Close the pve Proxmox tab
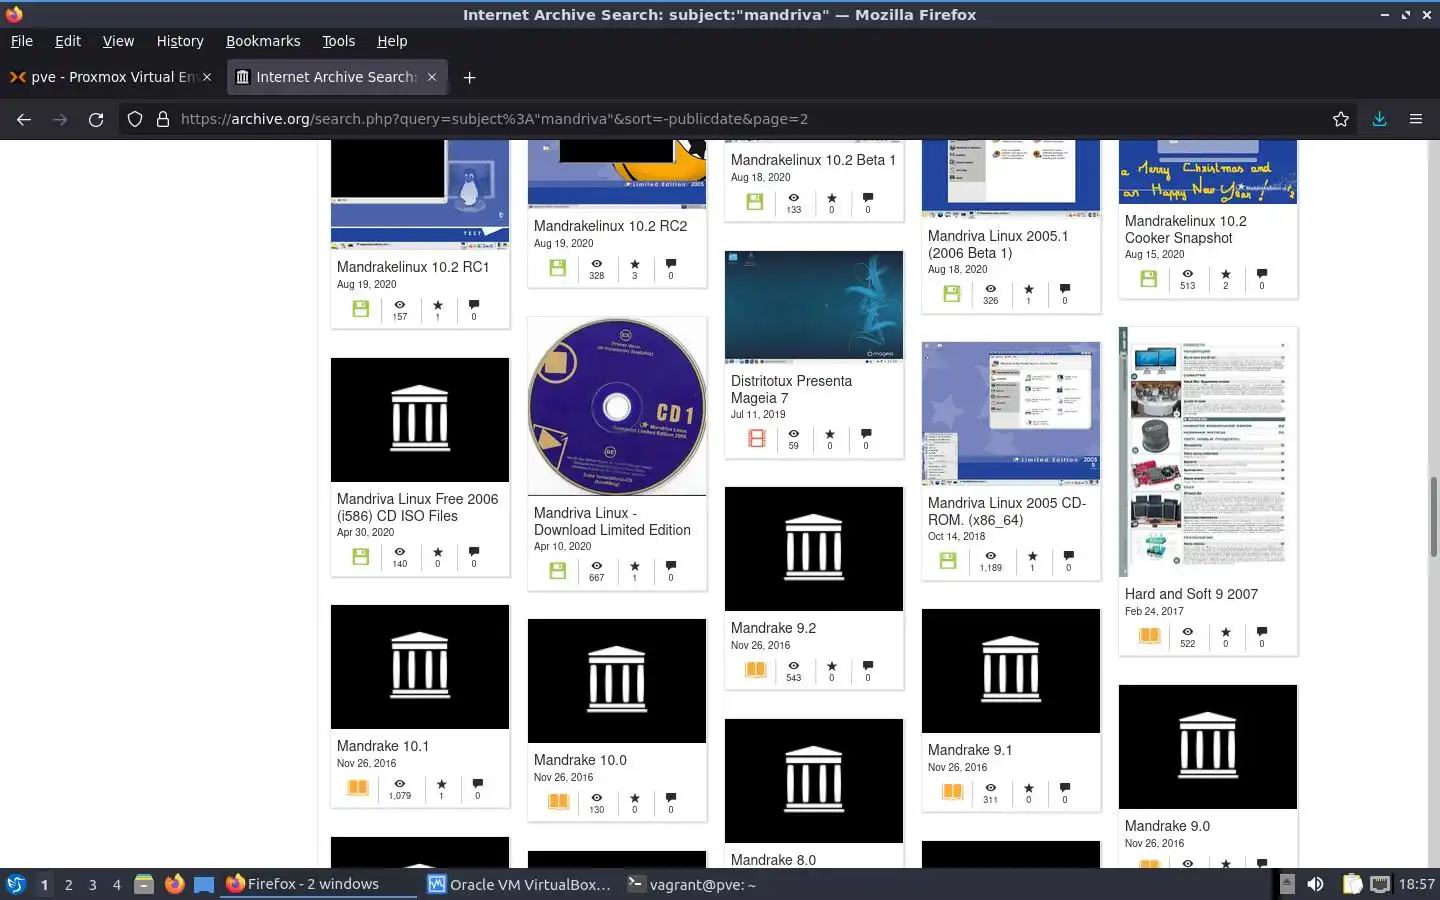Screen dimensions: 1440x900 207,77
